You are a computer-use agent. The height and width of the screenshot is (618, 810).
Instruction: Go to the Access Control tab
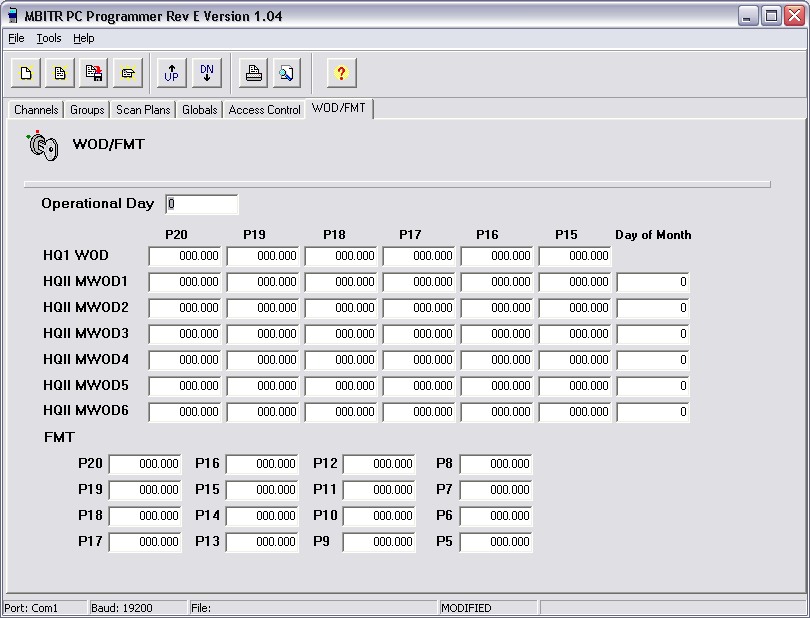point(264,110)
